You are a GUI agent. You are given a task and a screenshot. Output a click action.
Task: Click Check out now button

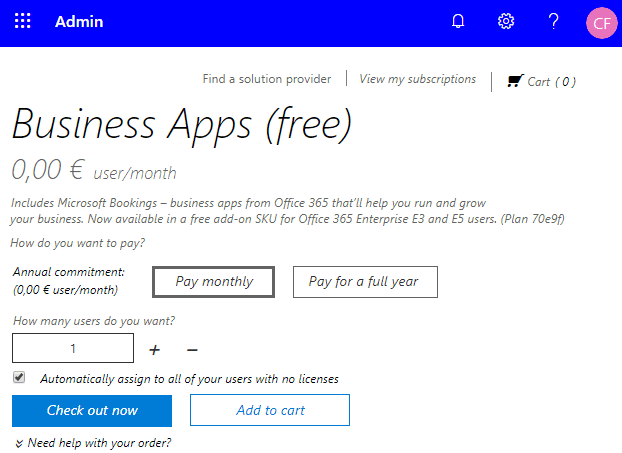92,411
